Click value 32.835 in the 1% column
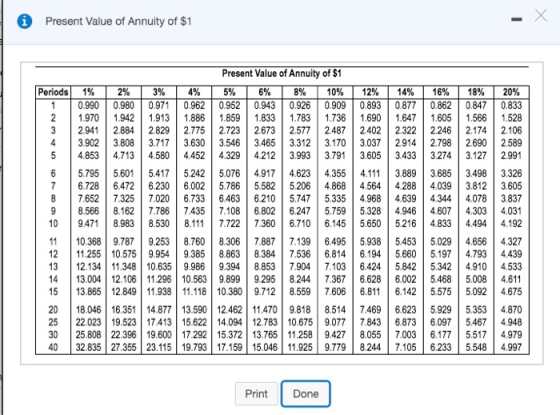The height and width of the screenshot is (415, 560). point(89,347)
